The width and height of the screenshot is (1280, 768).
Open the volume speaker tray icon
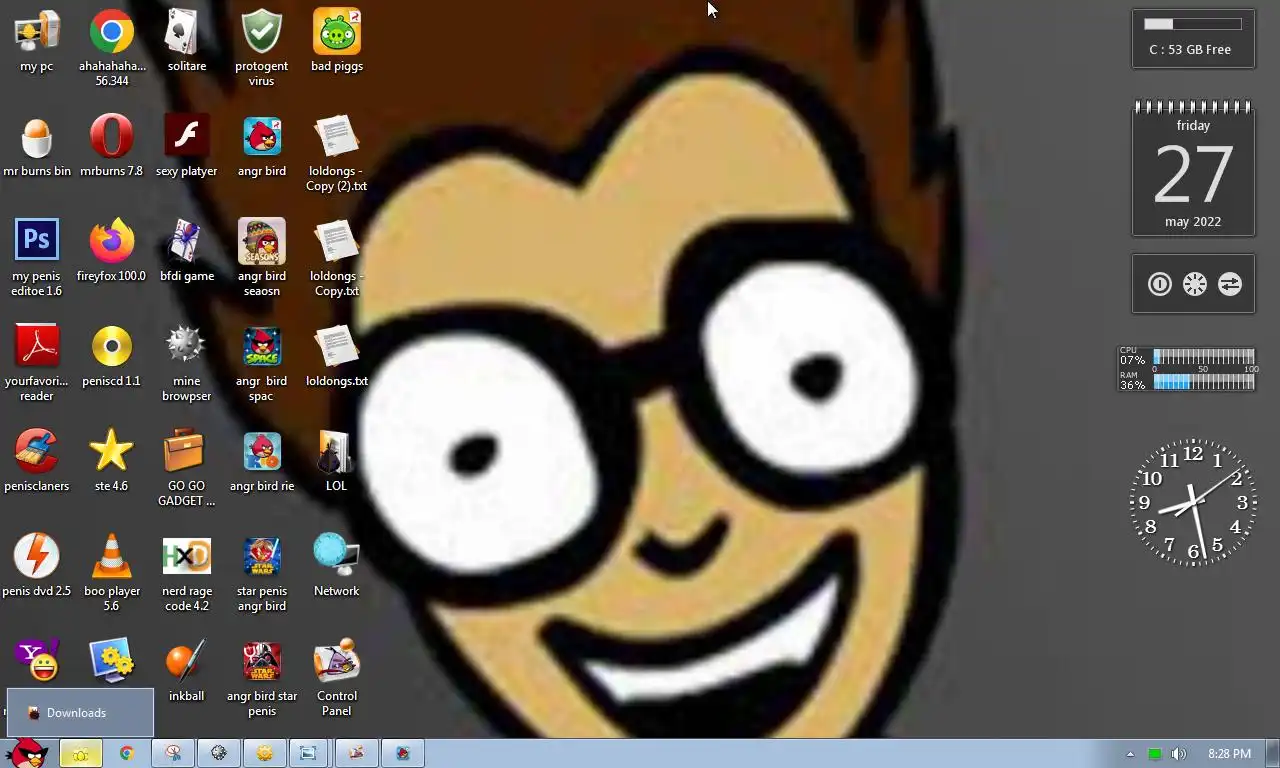pos(1179,754)
